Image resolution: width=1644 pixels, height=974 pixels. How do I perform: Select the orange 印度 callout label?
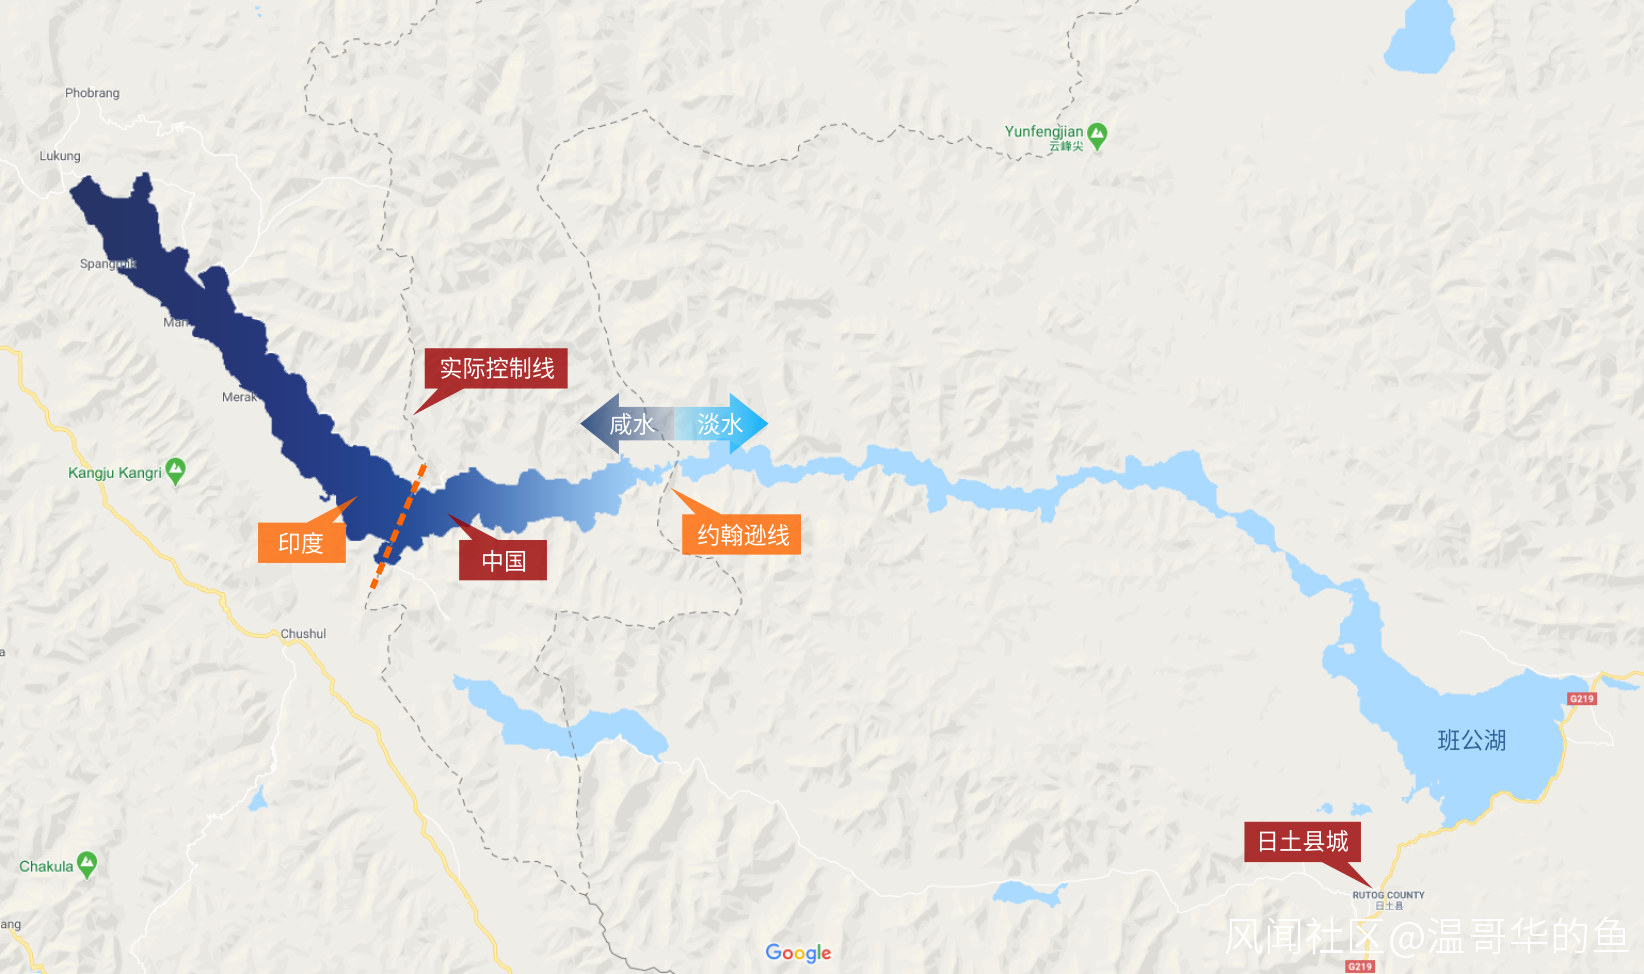click(x=301, y=543)
